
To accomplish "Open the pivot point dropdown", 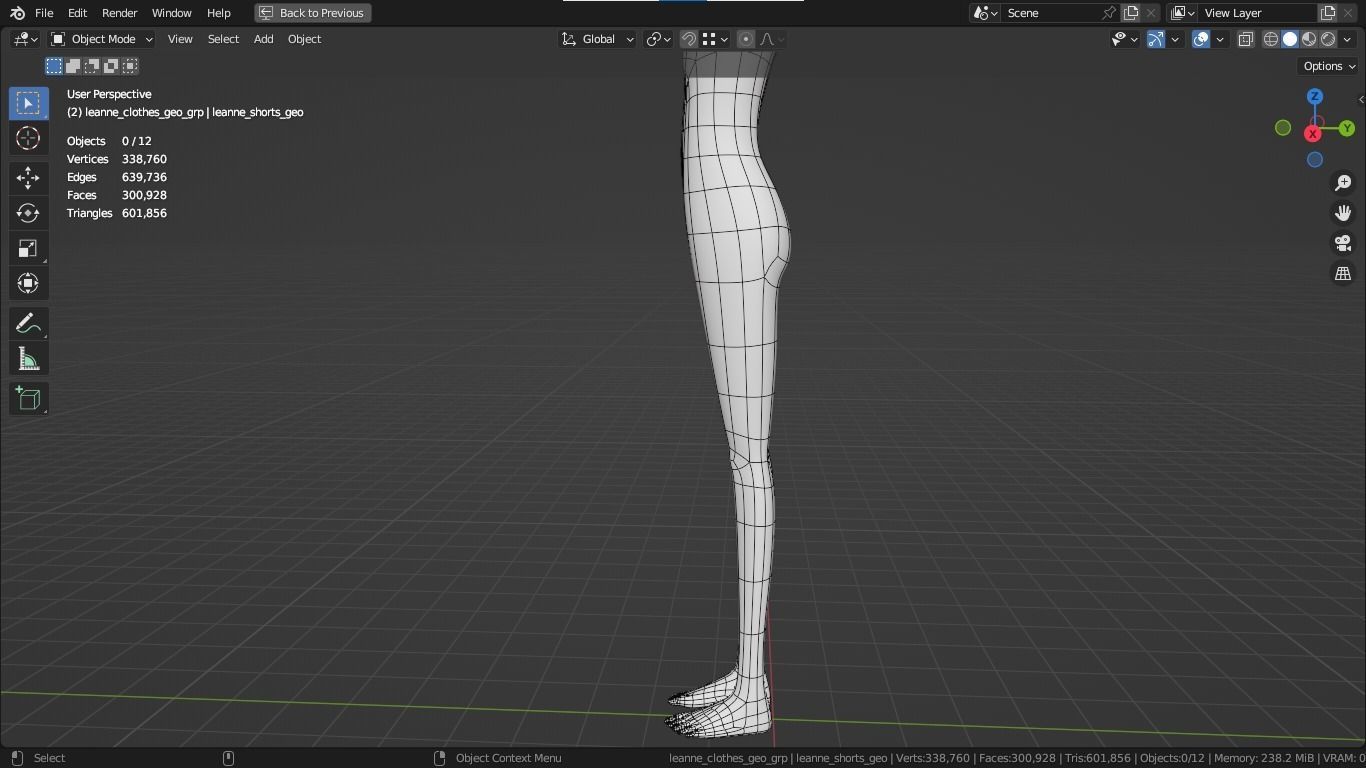I will 658,39.
